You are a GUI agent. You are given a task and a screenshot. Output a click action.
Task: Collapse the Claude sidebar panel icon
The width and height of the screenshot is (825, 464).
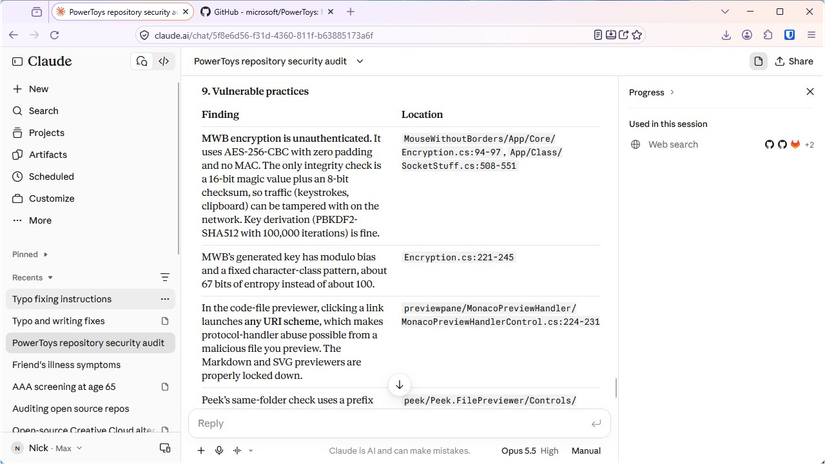click(x=17, y=62)
